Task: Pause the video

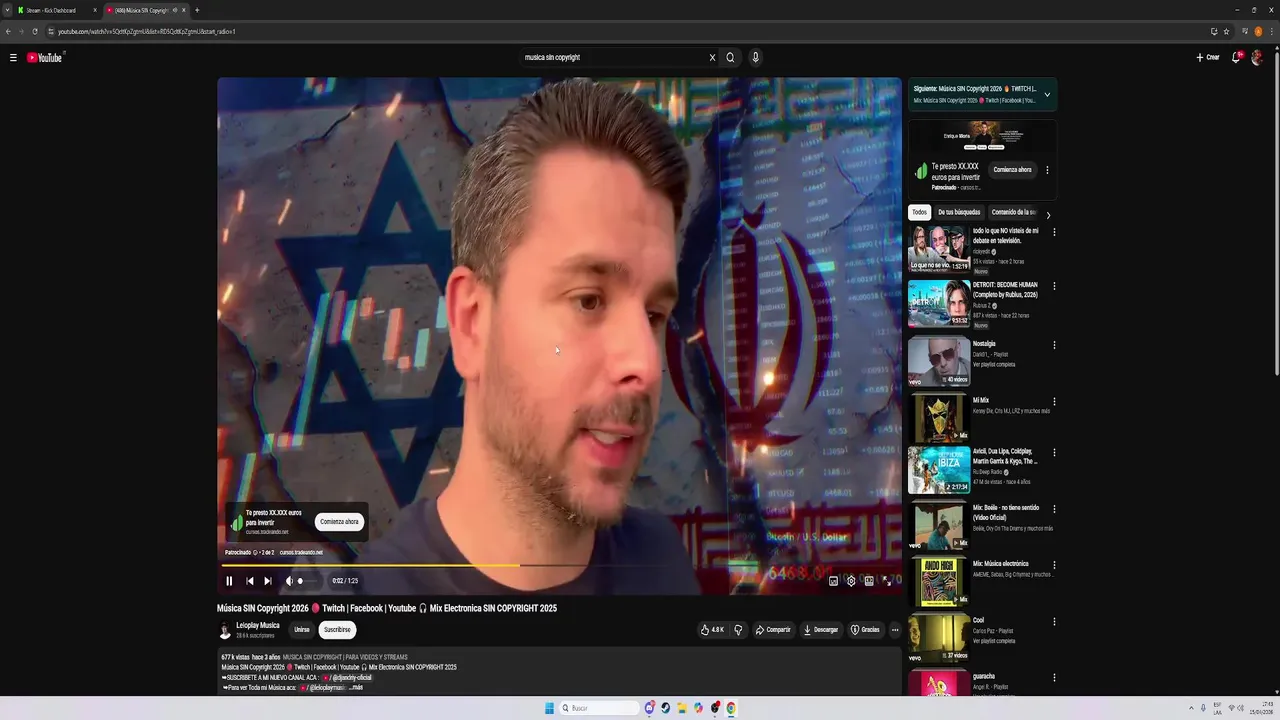Action: (x=229, y=581)
